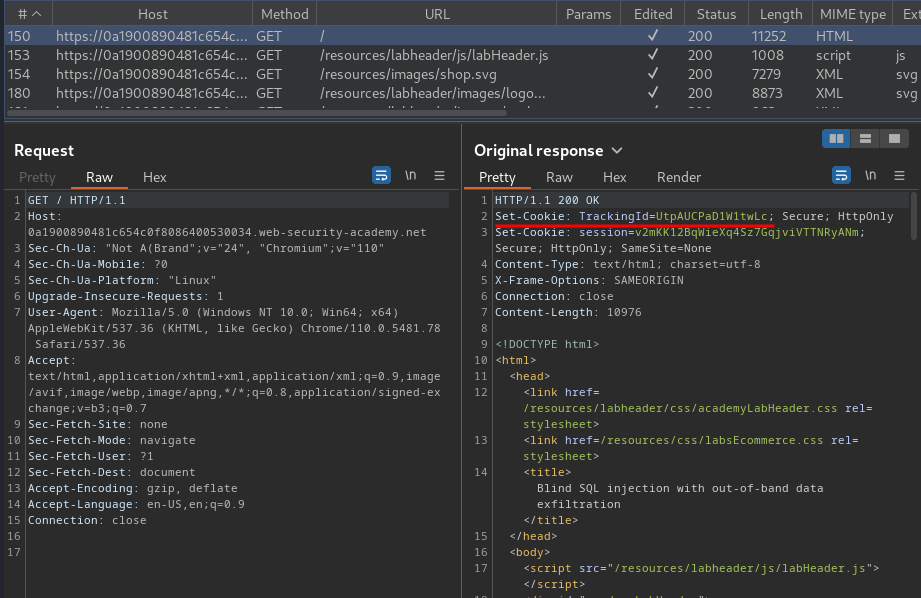
Task: Switch to side-by-side layout view
Action: click(836, 139)
